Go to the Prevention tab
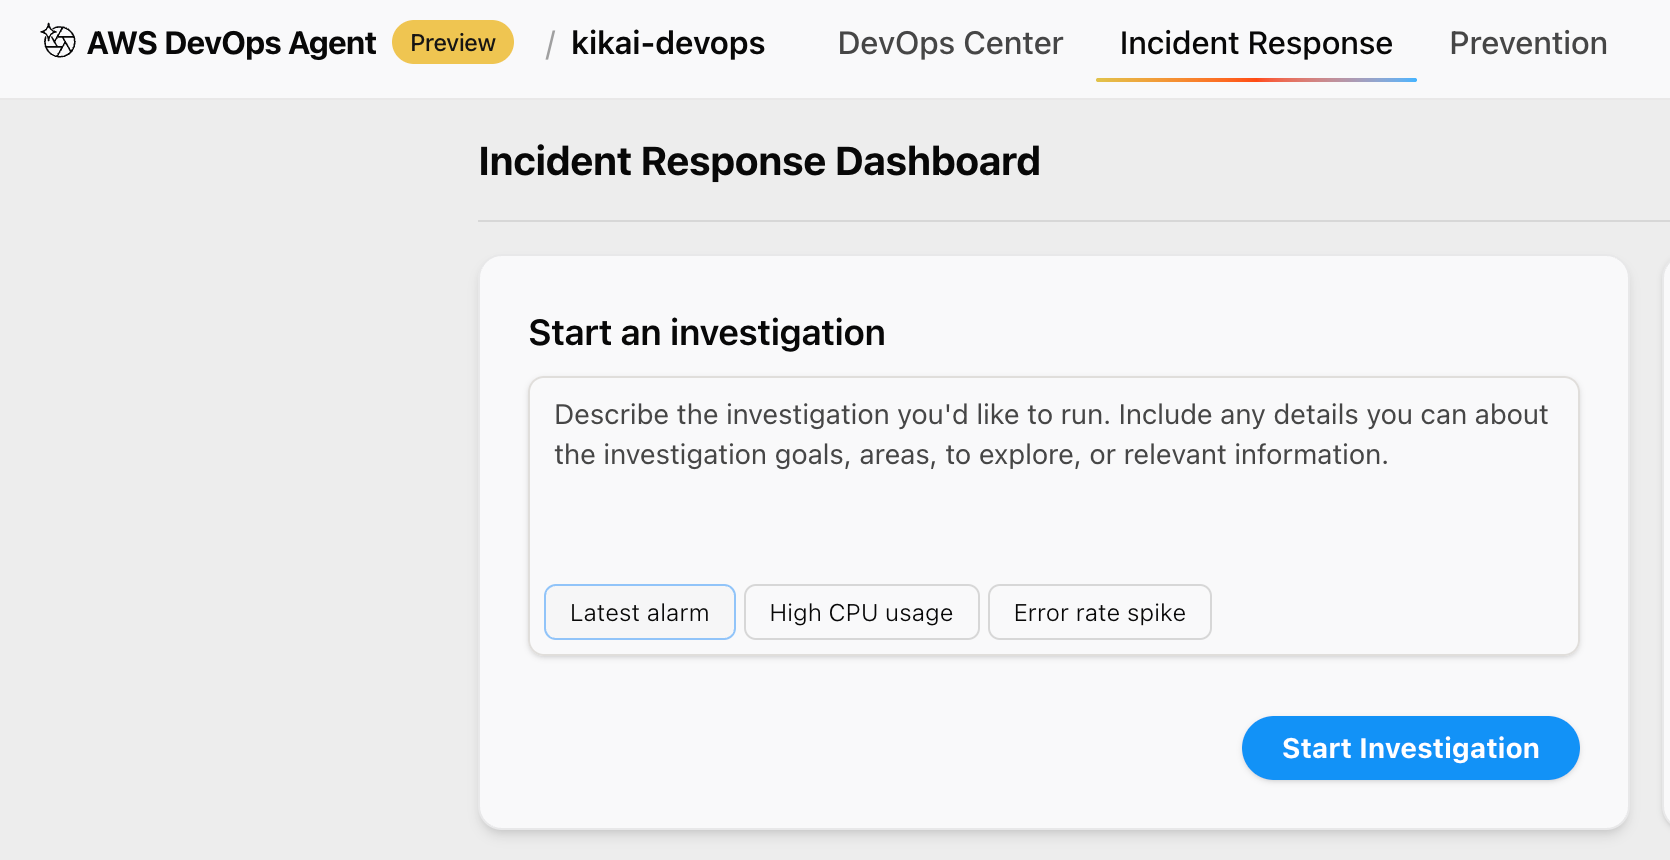 (1528, 43)
